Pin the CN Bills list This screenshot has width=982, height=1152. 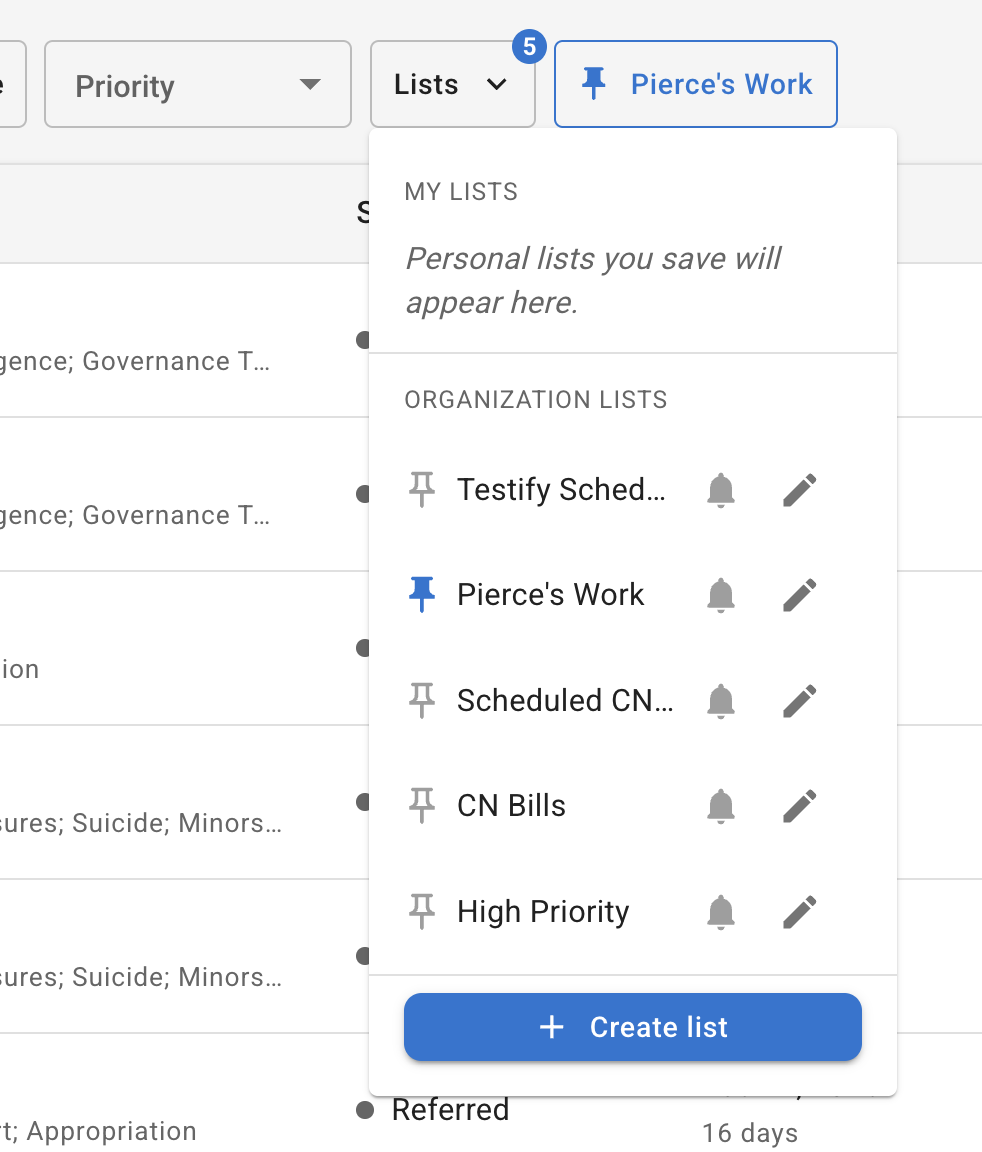point(422,805)
